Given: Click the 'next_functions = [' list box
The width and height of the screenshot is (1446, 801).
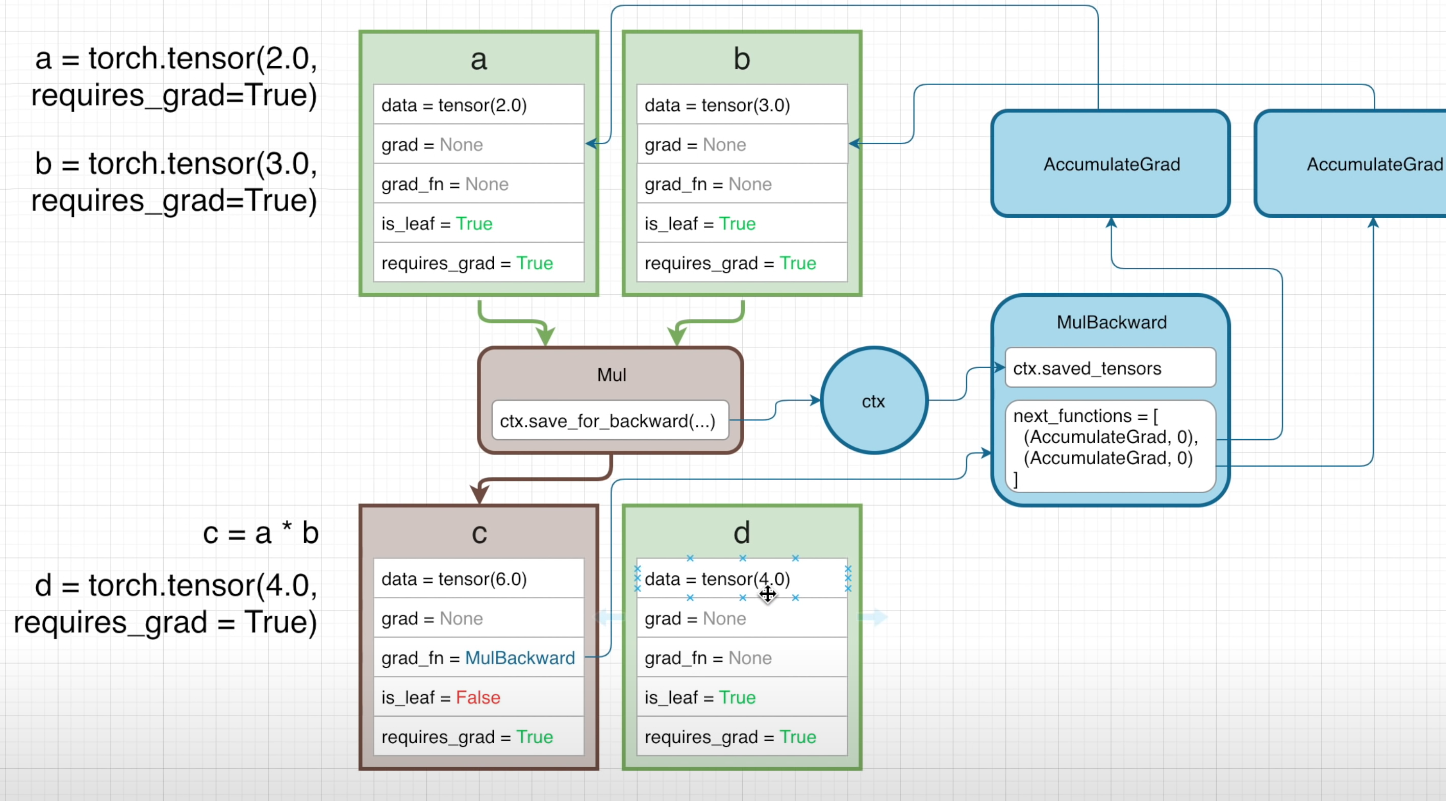Looking at the screenshot, I should click(1110, 447).
